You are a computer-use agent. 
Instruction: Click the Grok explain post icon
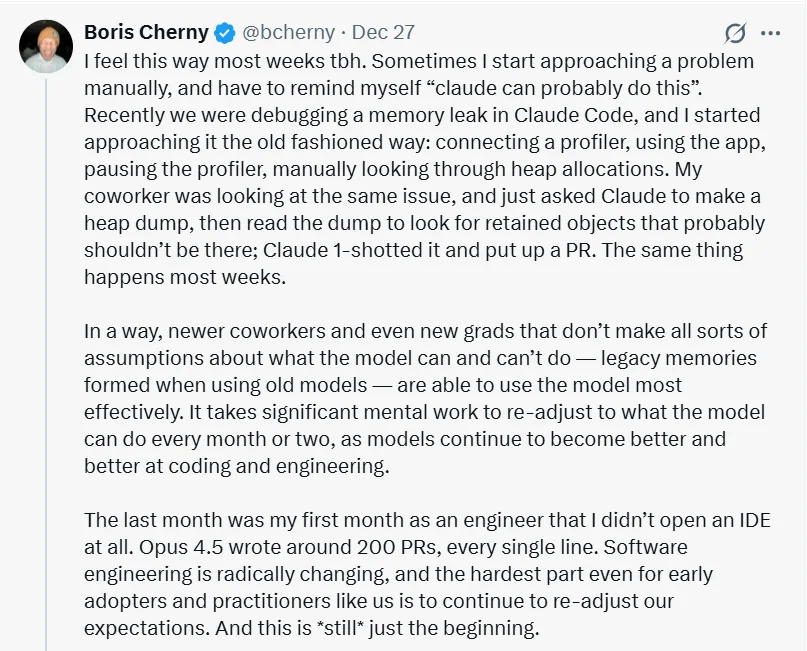[735, 33]
